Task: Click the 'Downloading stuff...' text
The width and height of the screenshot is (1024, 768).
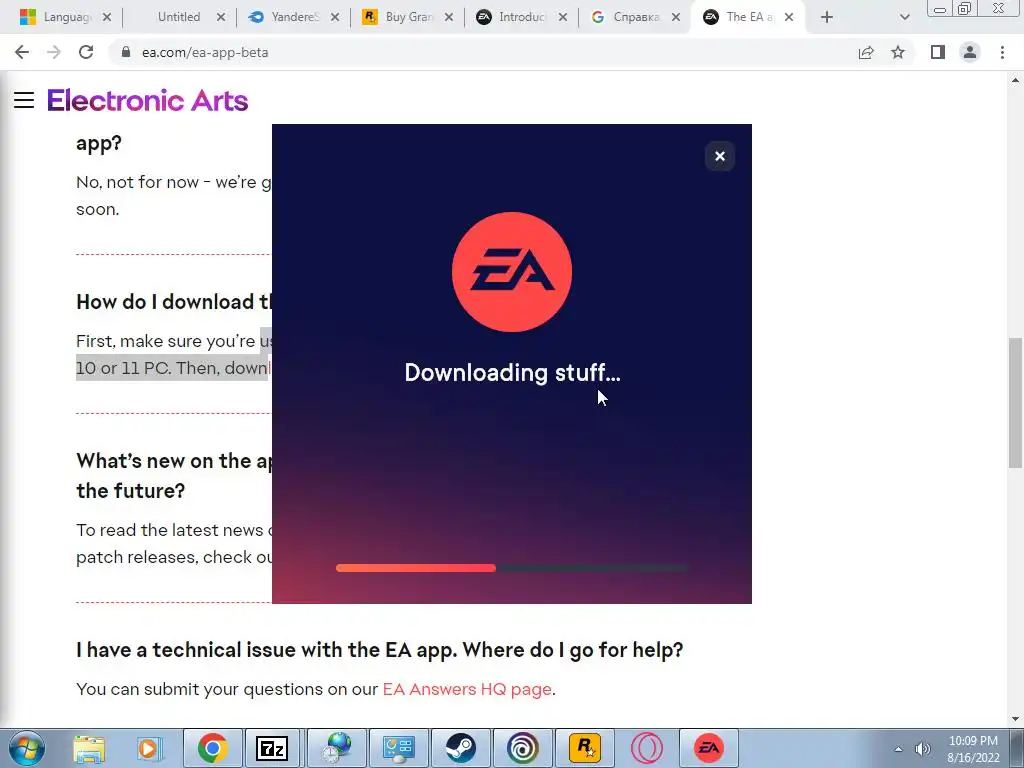Action: pos(512,373)
